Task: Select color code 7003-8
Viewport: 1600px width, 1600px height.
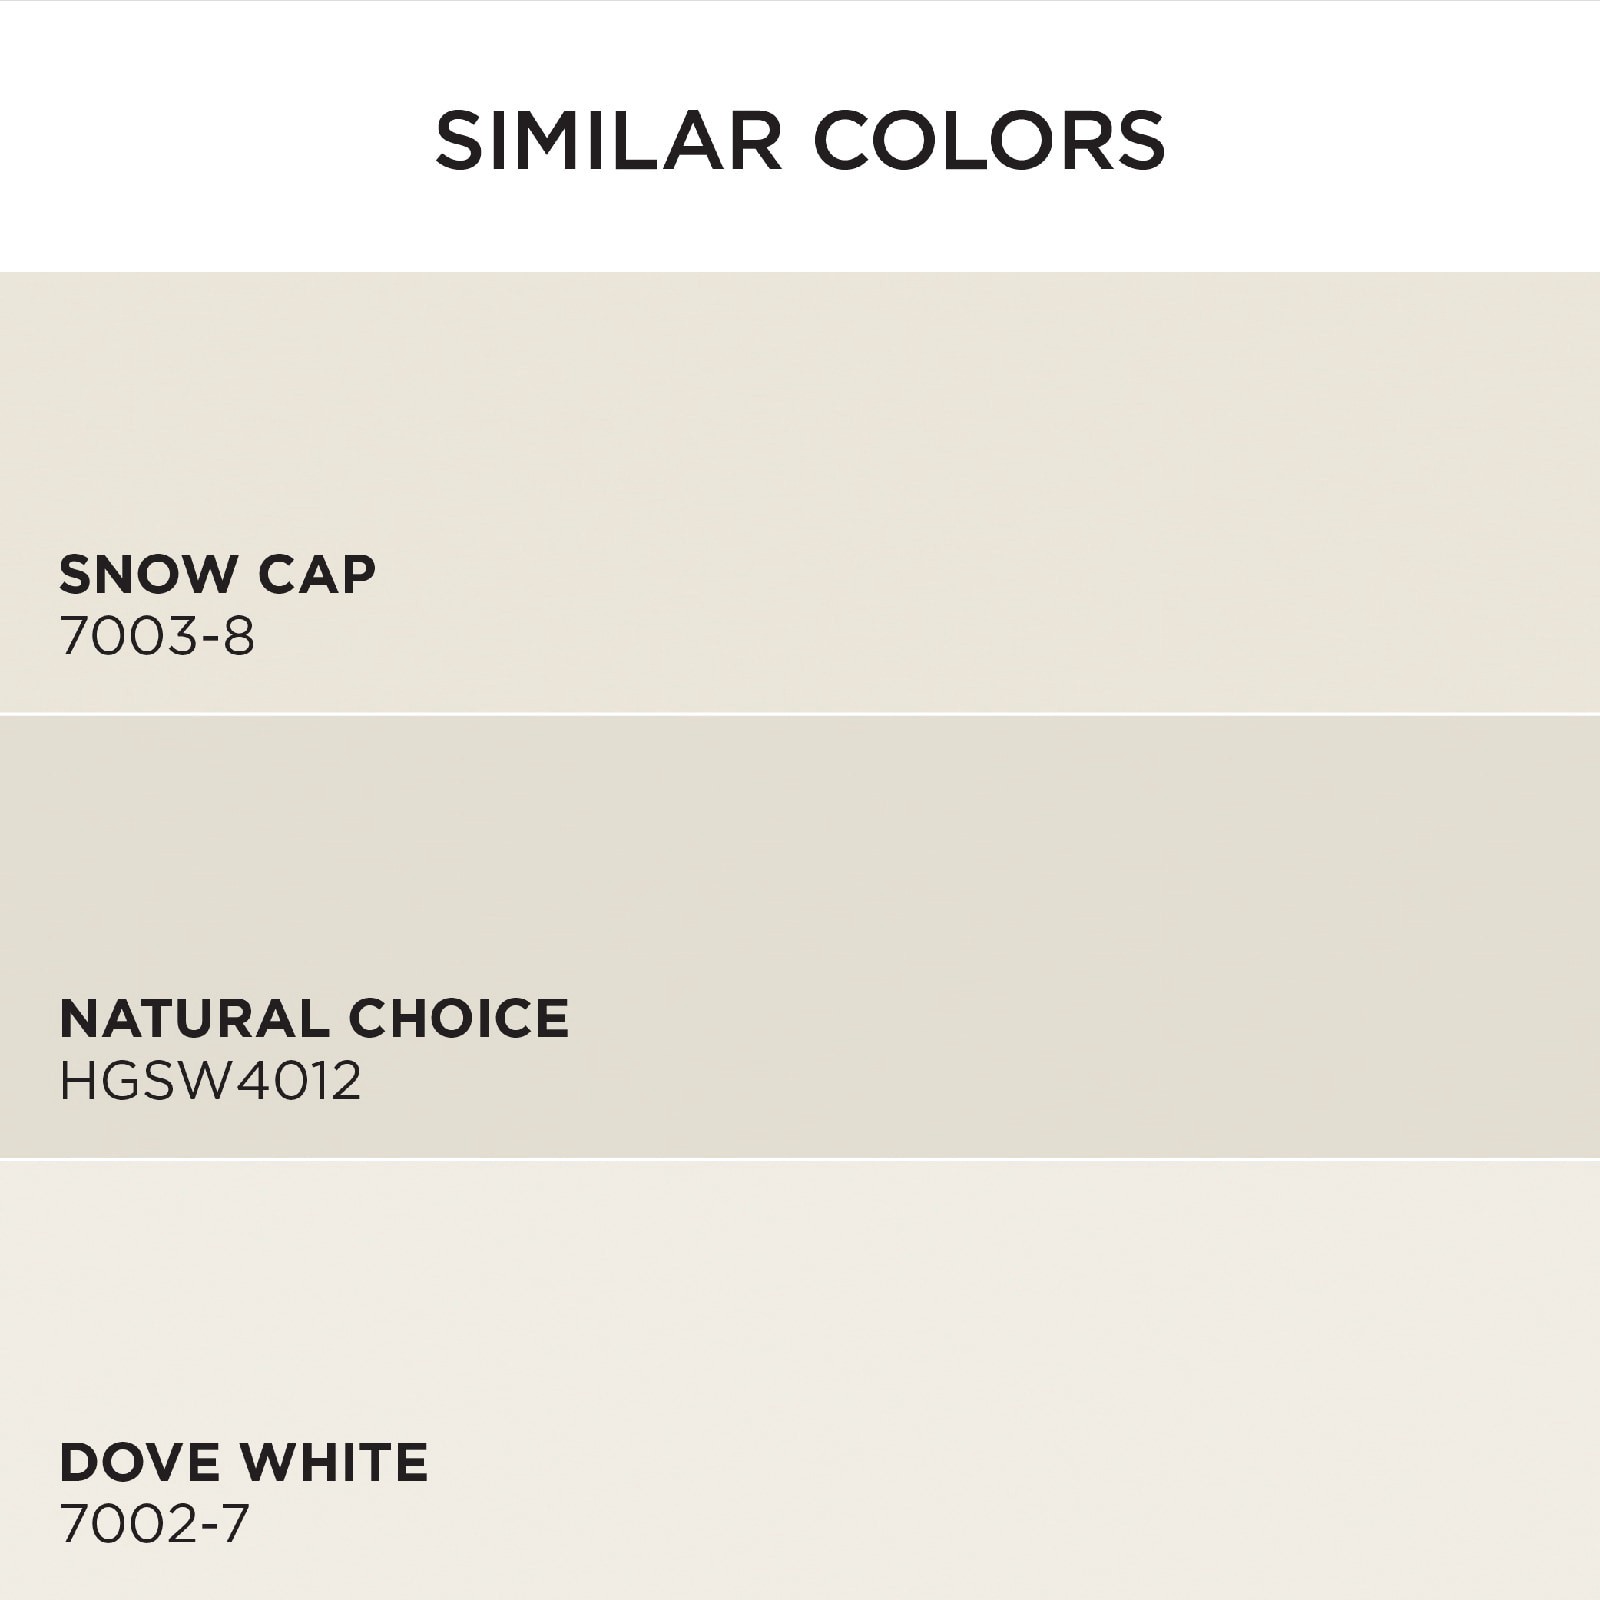Action: [x=157, y=636]
